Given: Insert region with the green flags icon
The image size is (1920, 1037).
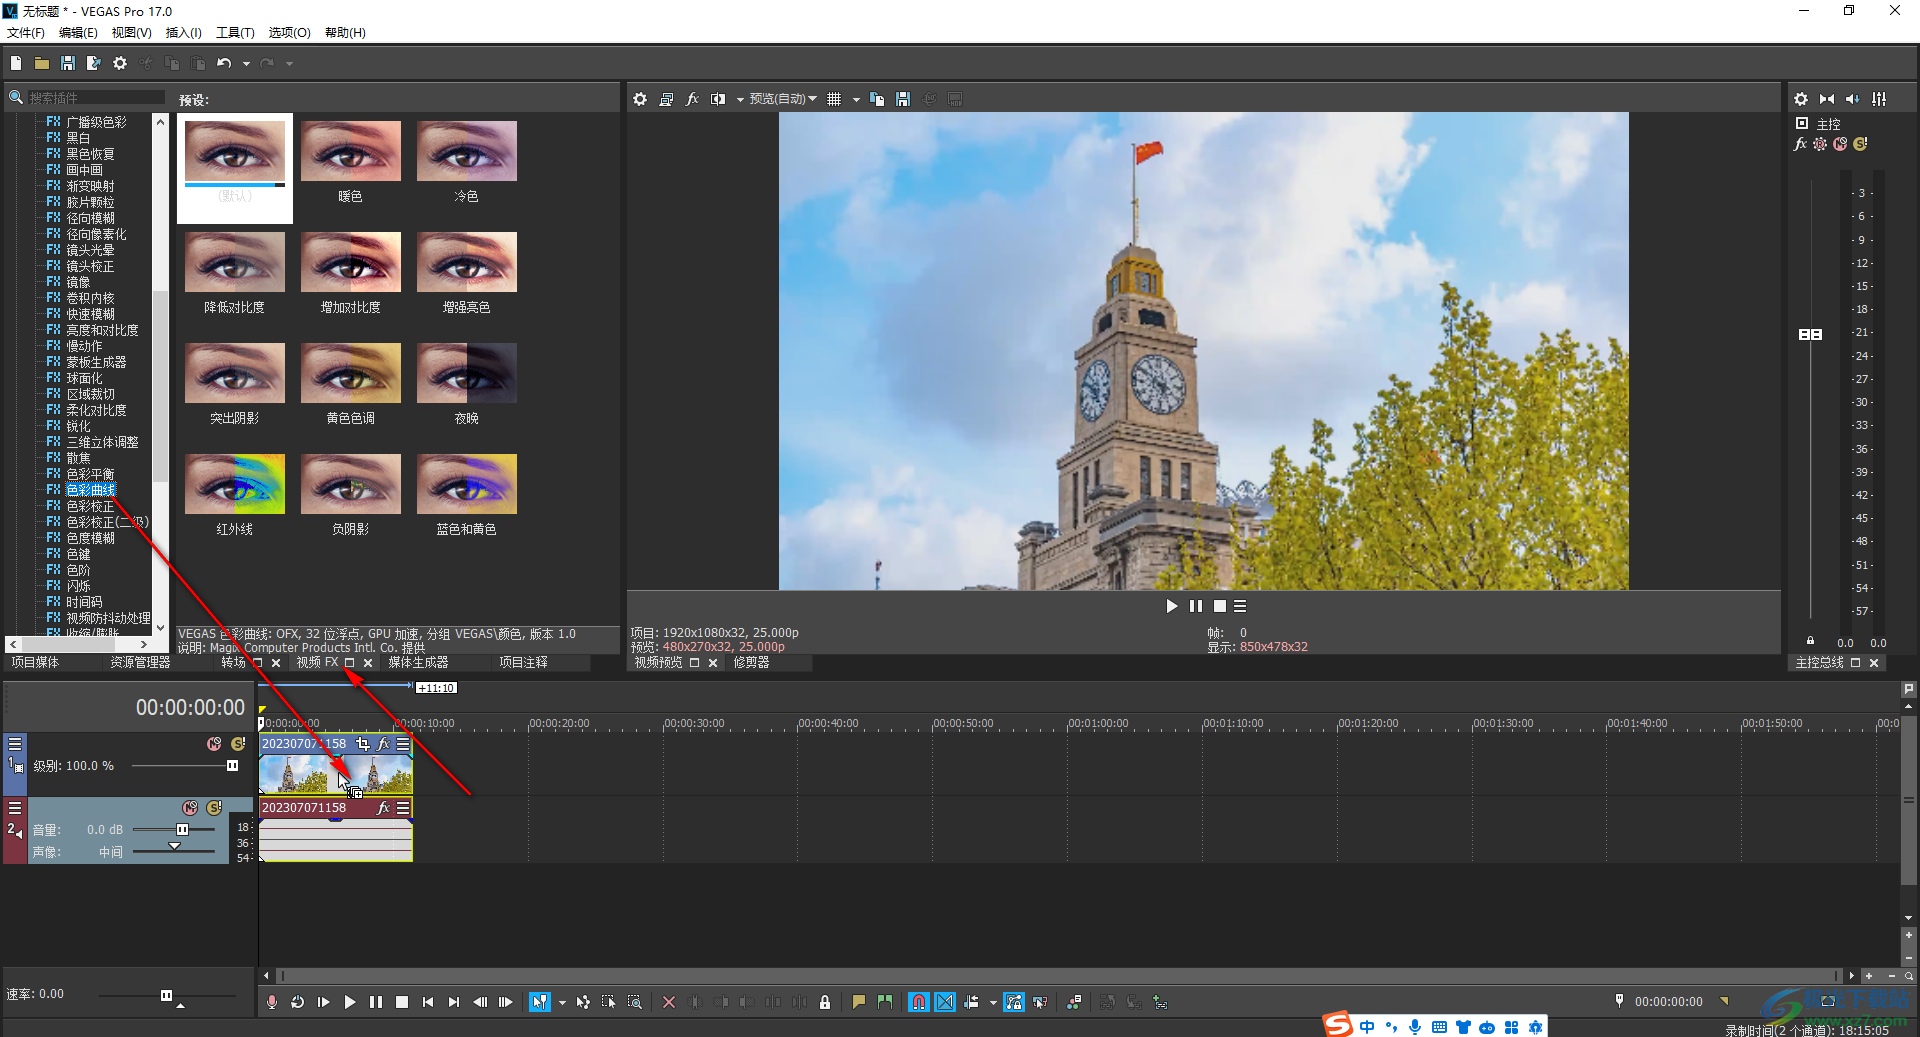Looking at the screenshot, I should 885,1002.
